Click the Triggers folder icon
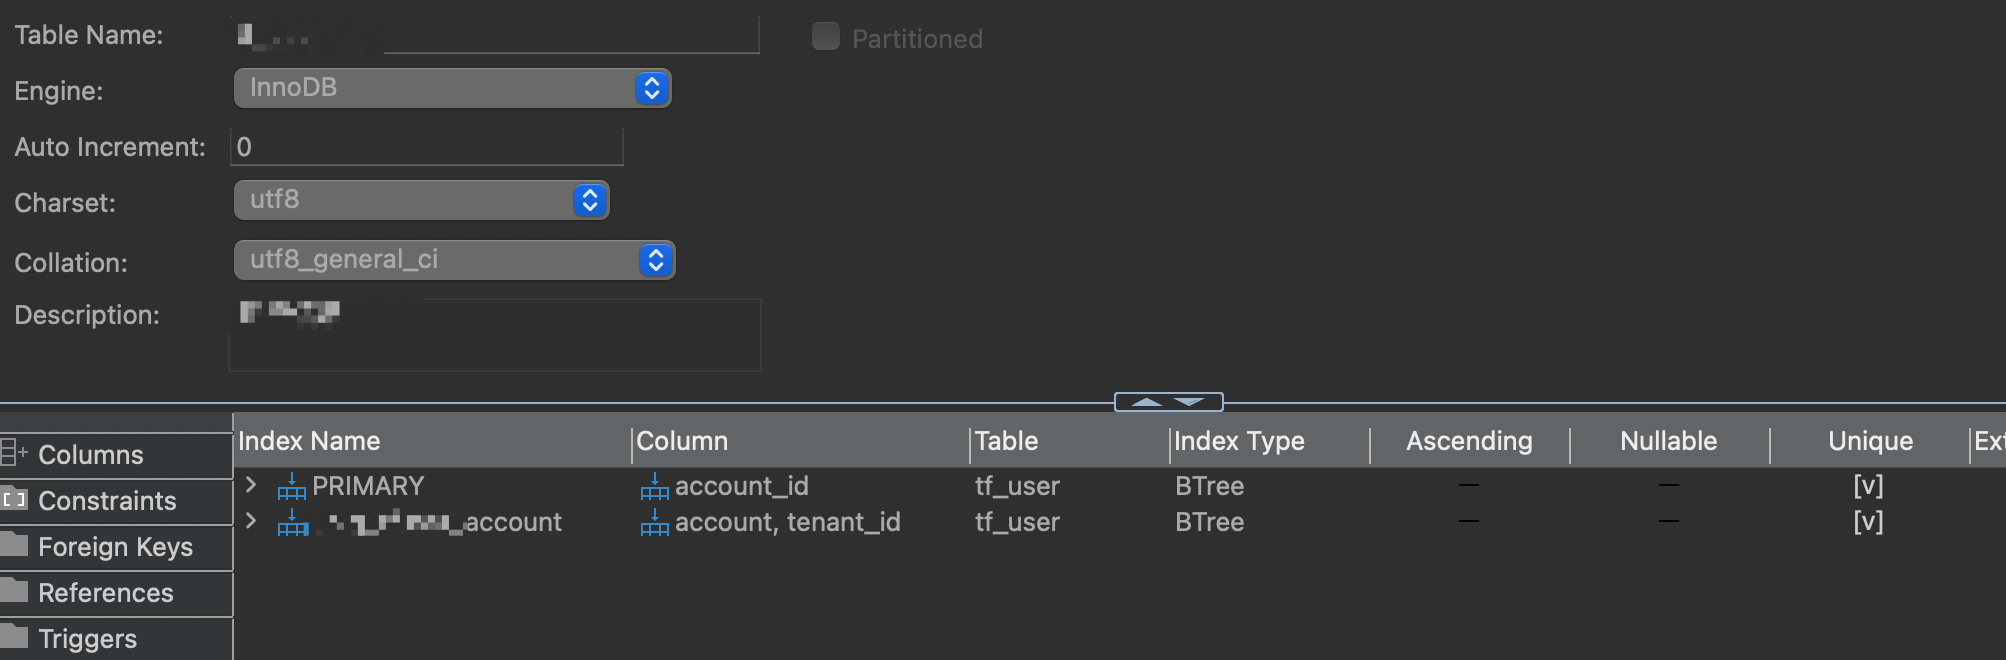This screenshot has width=2006, height=660. (14, 637)
